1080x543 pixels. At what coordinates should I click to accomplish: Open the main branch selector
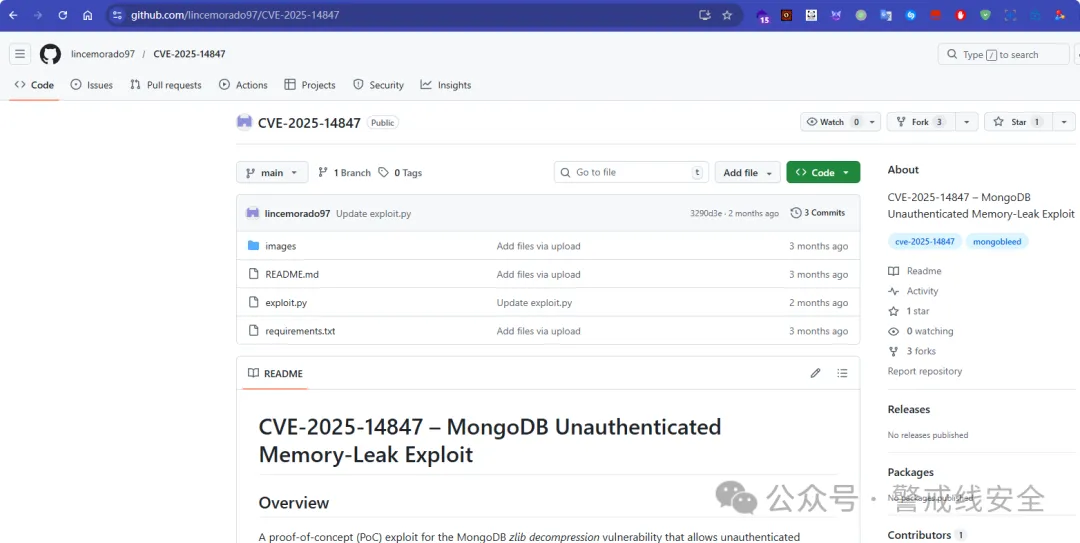(272, 172)
